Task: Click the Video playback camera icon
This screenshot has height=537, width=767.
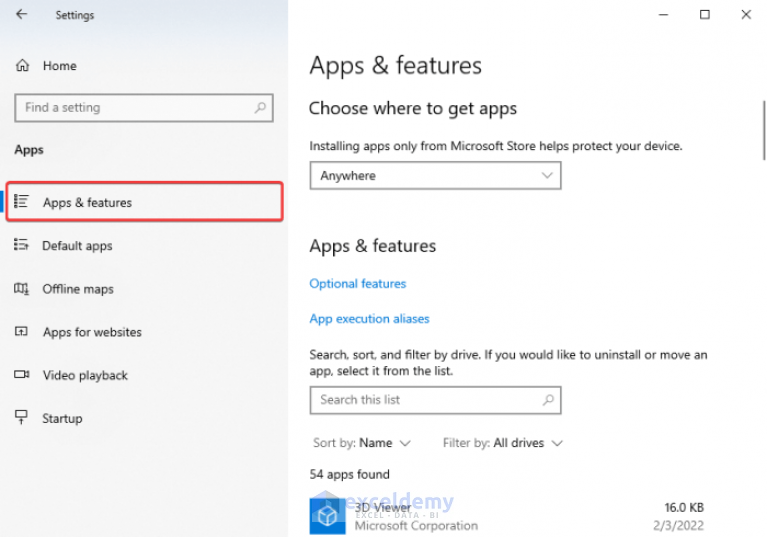Action: [x=22, y=374]
